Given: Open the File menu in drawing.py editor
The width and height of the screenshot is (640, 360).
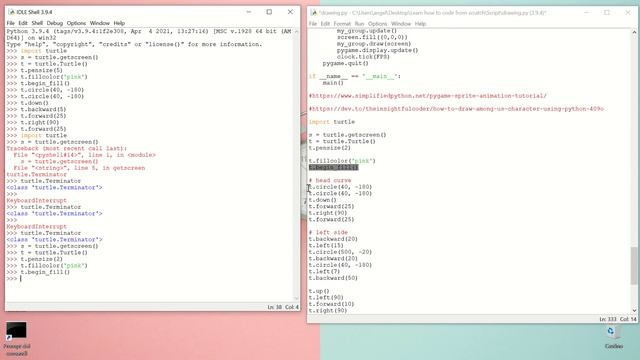Looking at the screenshot, I should (x=313, y=24).
